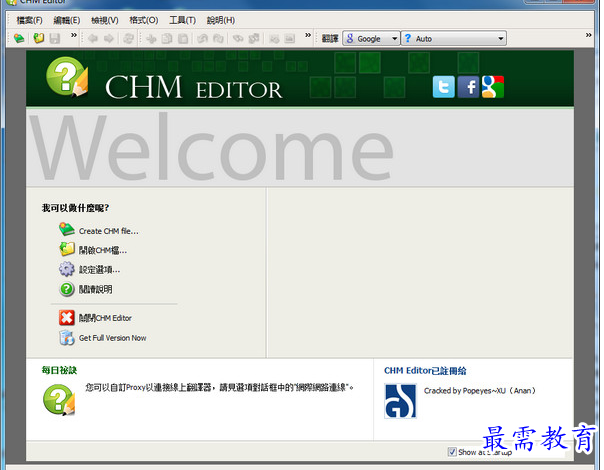604x470 pixels.
Task: Click the redo toolbar icon
Action: [218, 39]
